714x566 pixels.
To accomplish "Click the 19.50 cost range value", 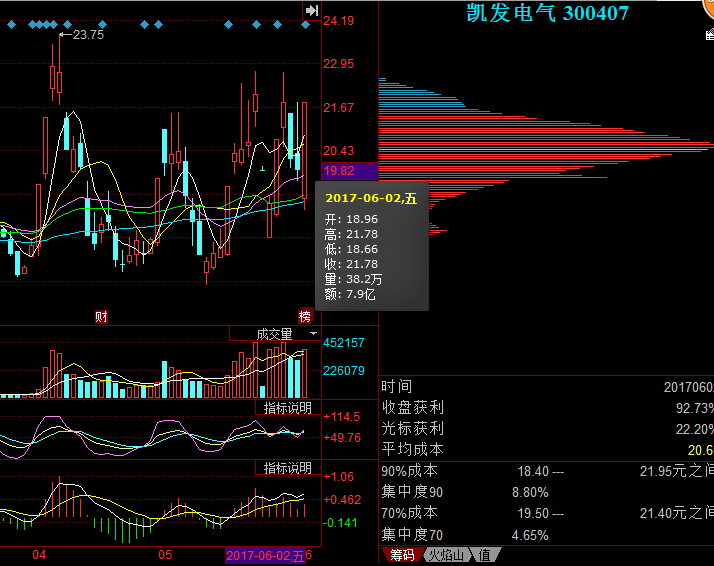I will coord(533,513).
